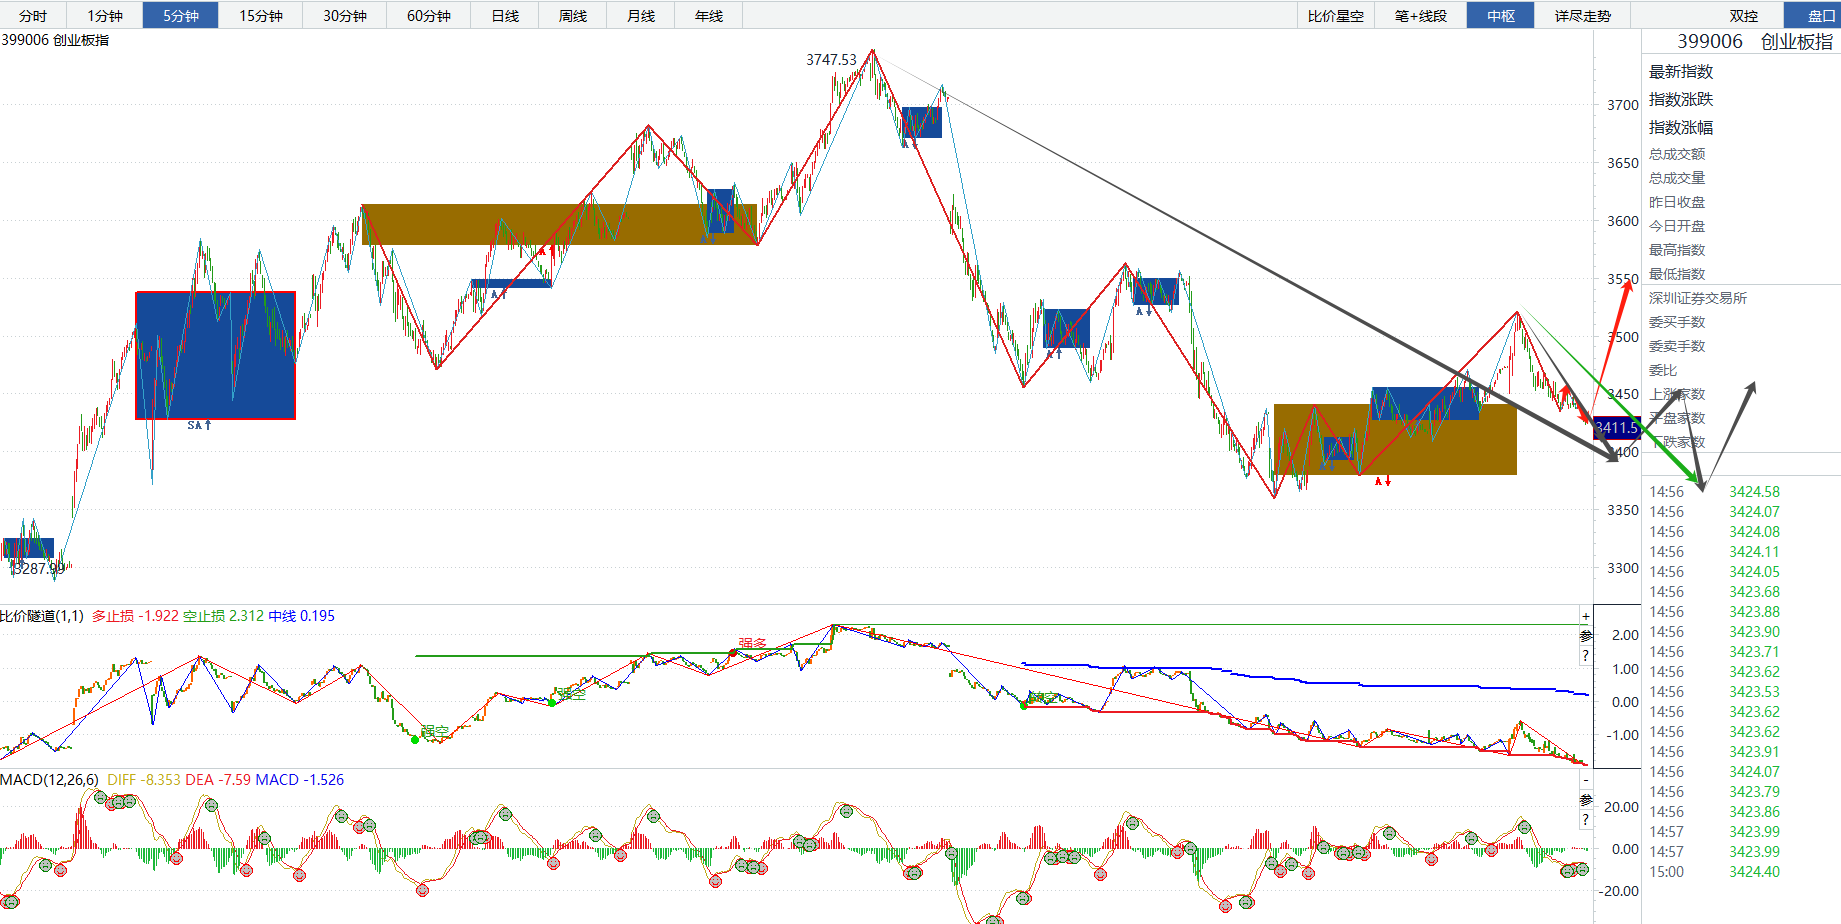This screenshot has width=1841, height=924.
Task: Select the 5分钟 period tab
Action: [181, 15]
